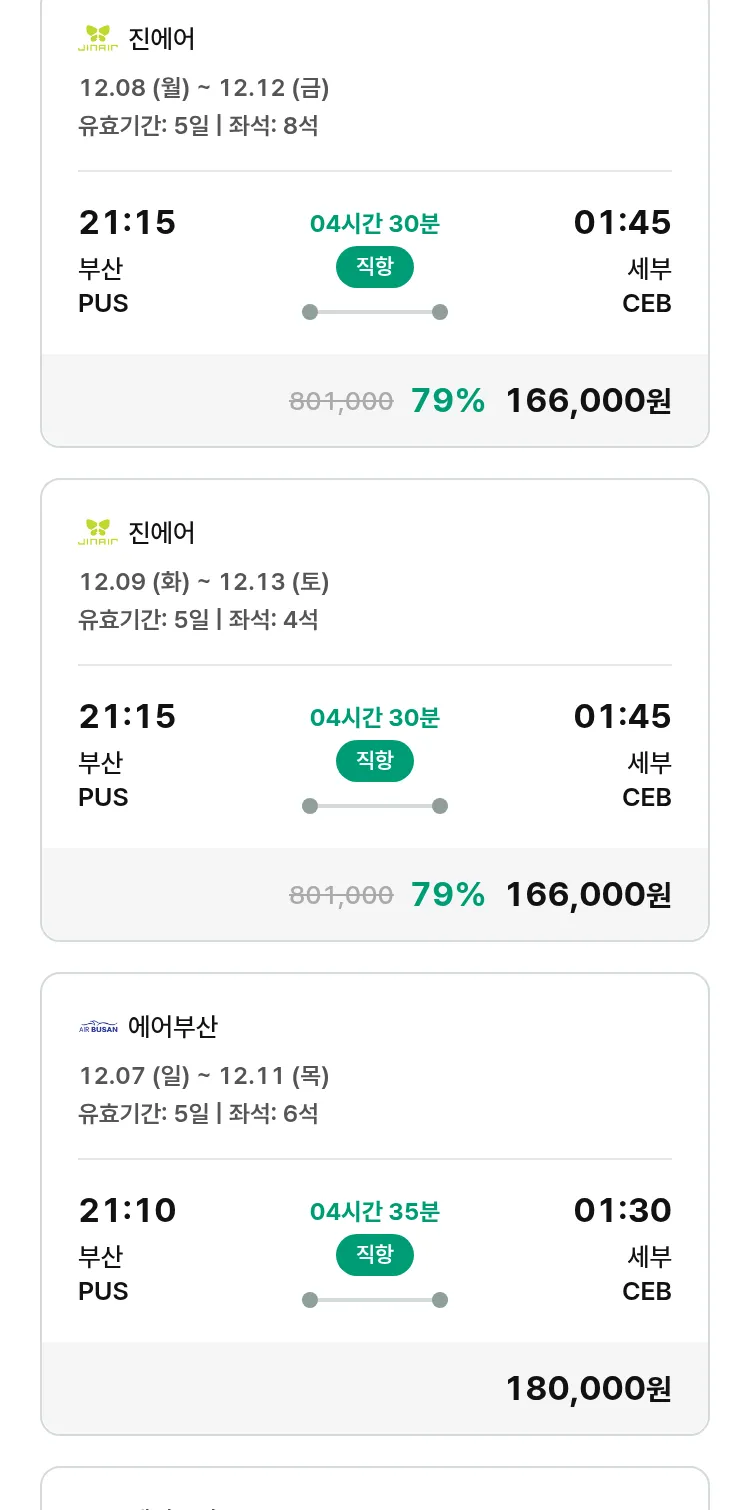Open the 에어부산 airline name

point(173,1027)
